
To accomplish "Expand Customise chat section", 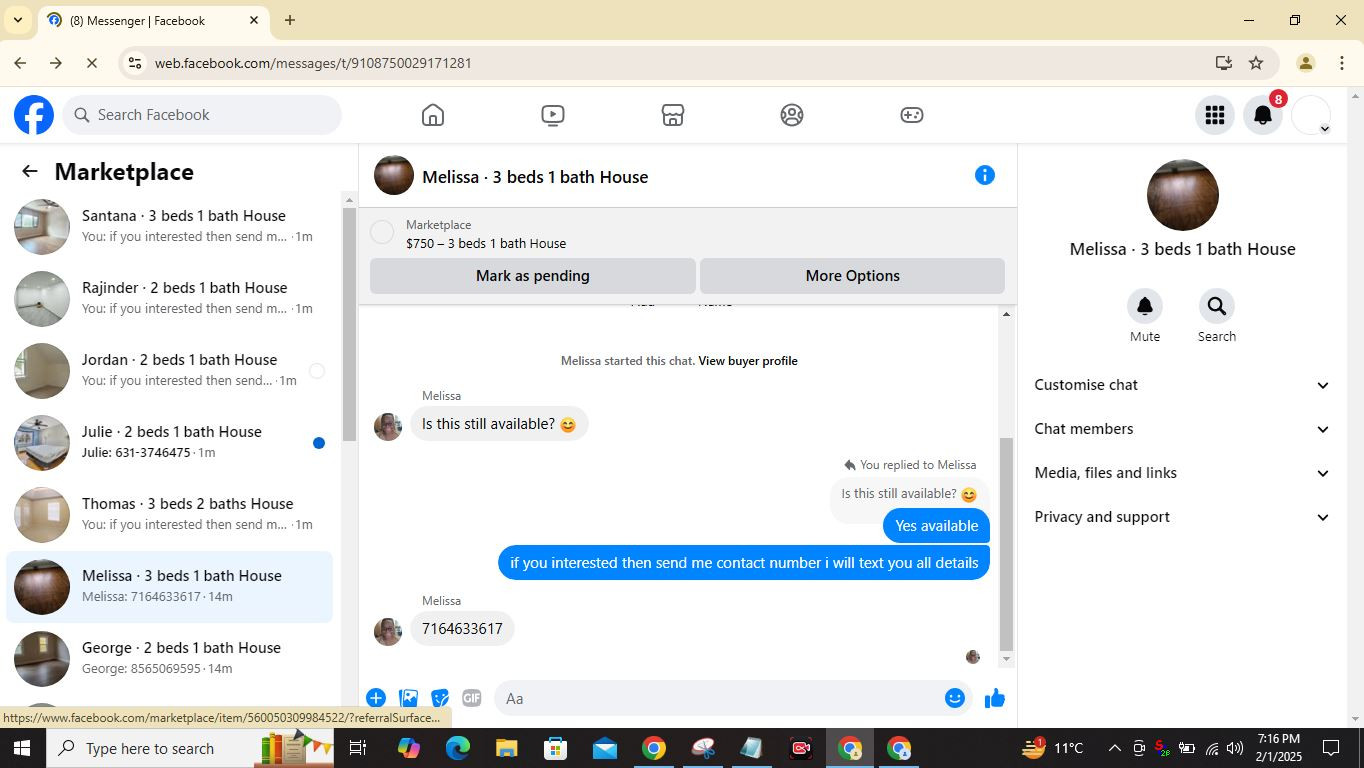I will coord(1182,385).
